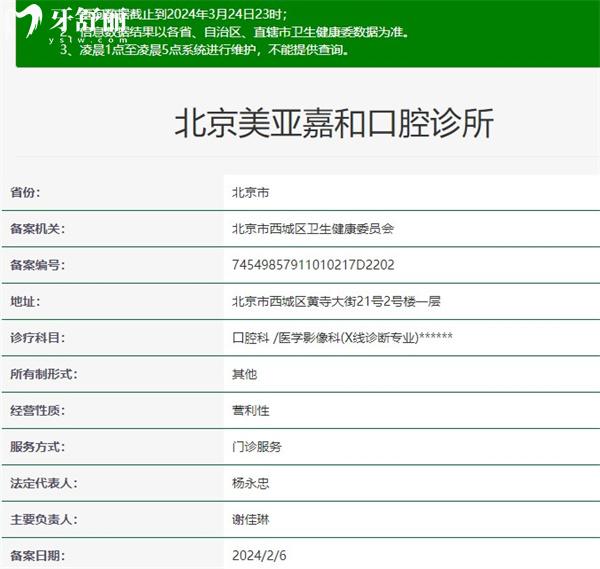Select the 法定代表人 label

[x=43, y=483]
